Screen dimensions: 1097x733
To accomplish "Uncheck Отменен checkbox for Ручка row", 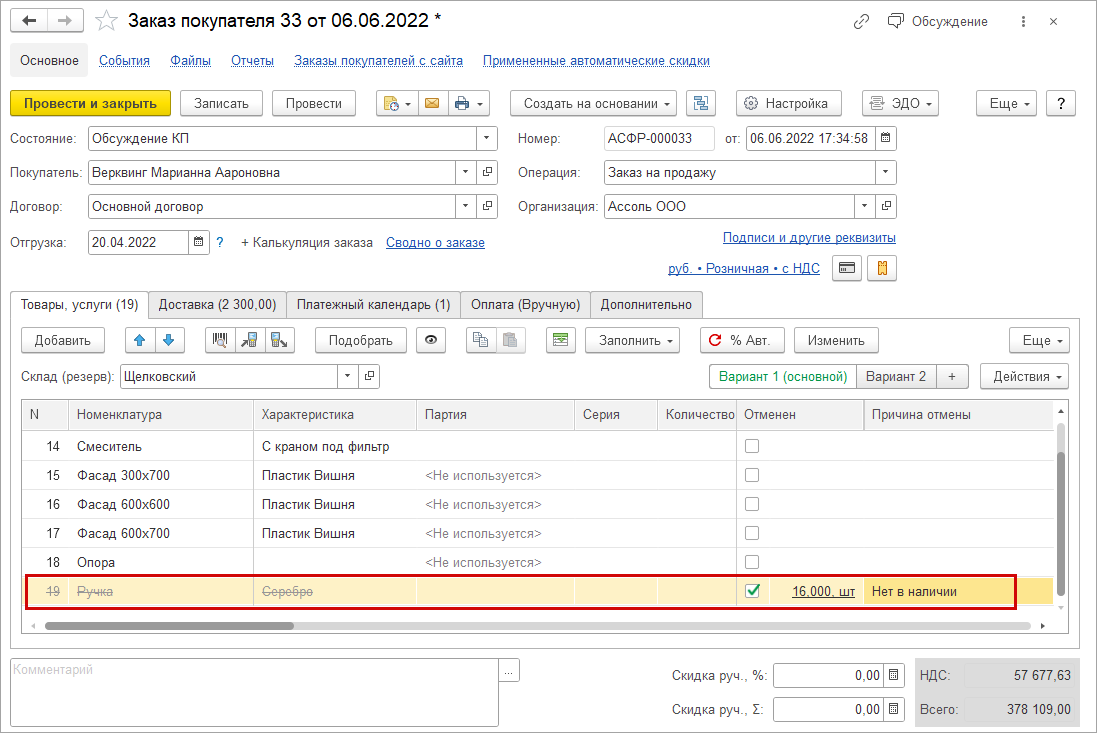I will pyautogui.click(x=752, y=591).
